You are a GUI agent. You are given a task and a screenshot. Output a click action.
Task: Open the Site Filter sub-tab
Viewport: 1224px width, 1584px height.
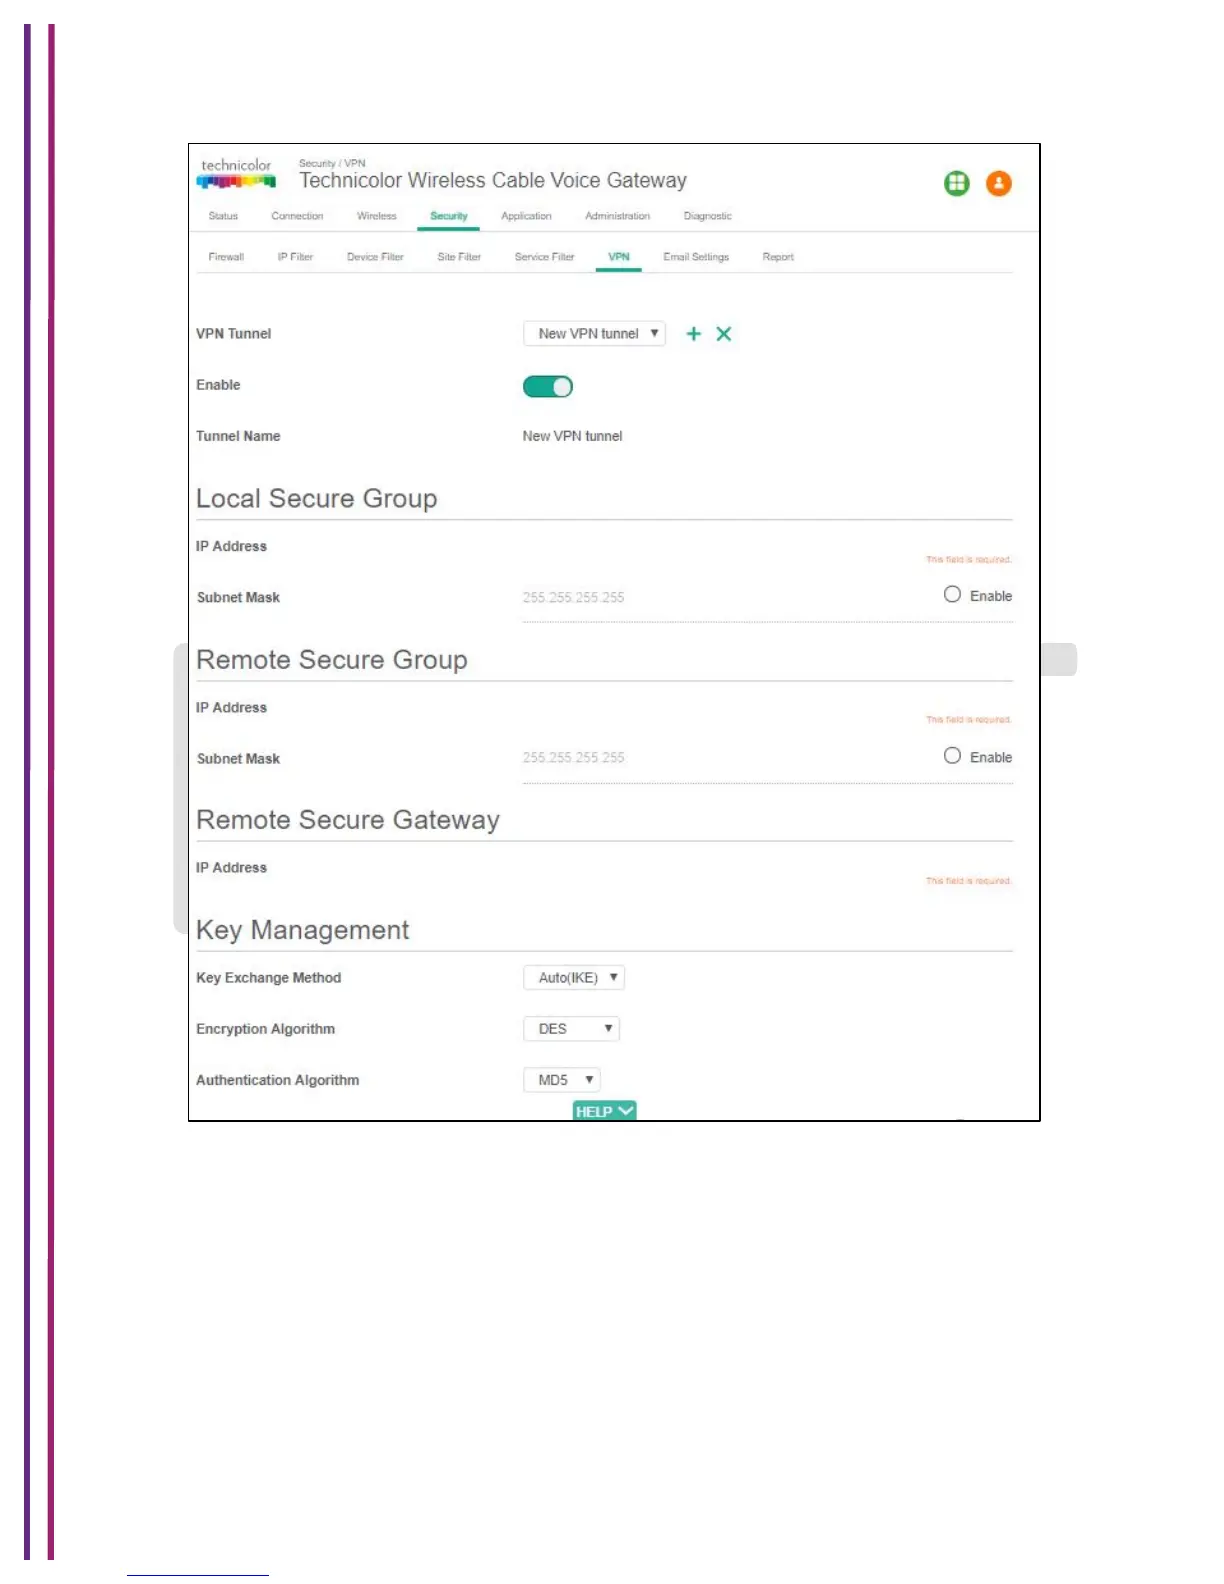459,257
